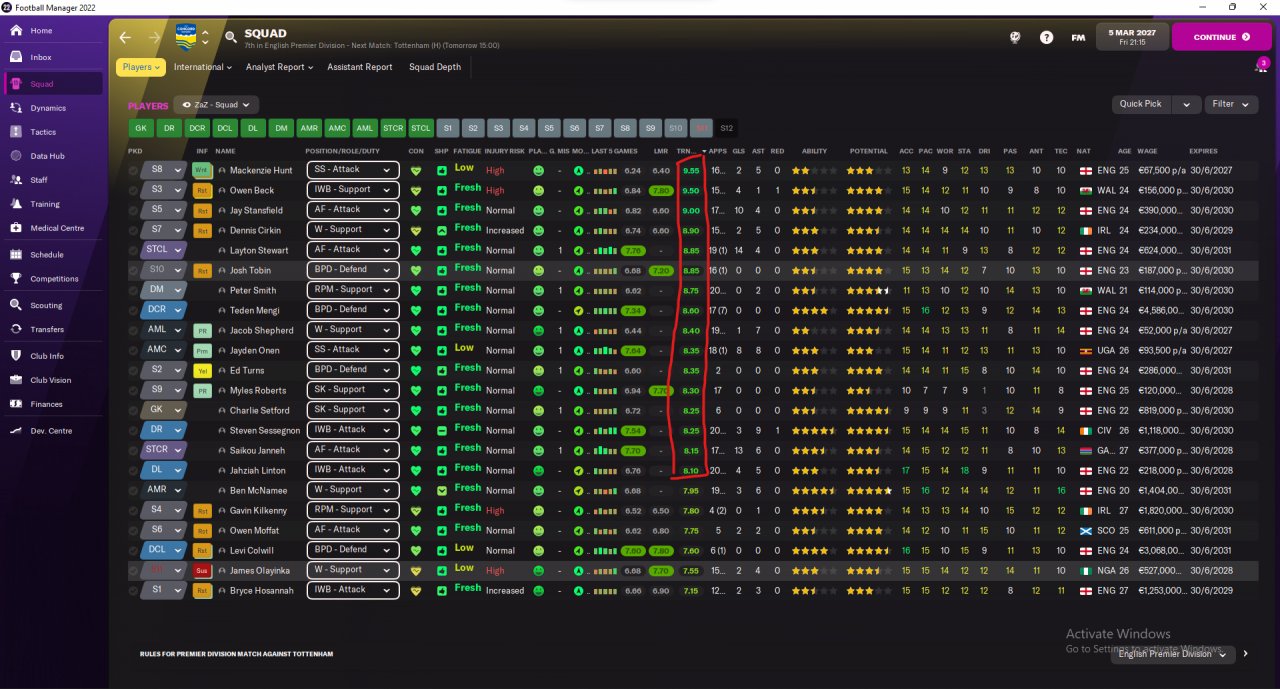
Task: Open the Players tab menu
Action: pos(140,67)
